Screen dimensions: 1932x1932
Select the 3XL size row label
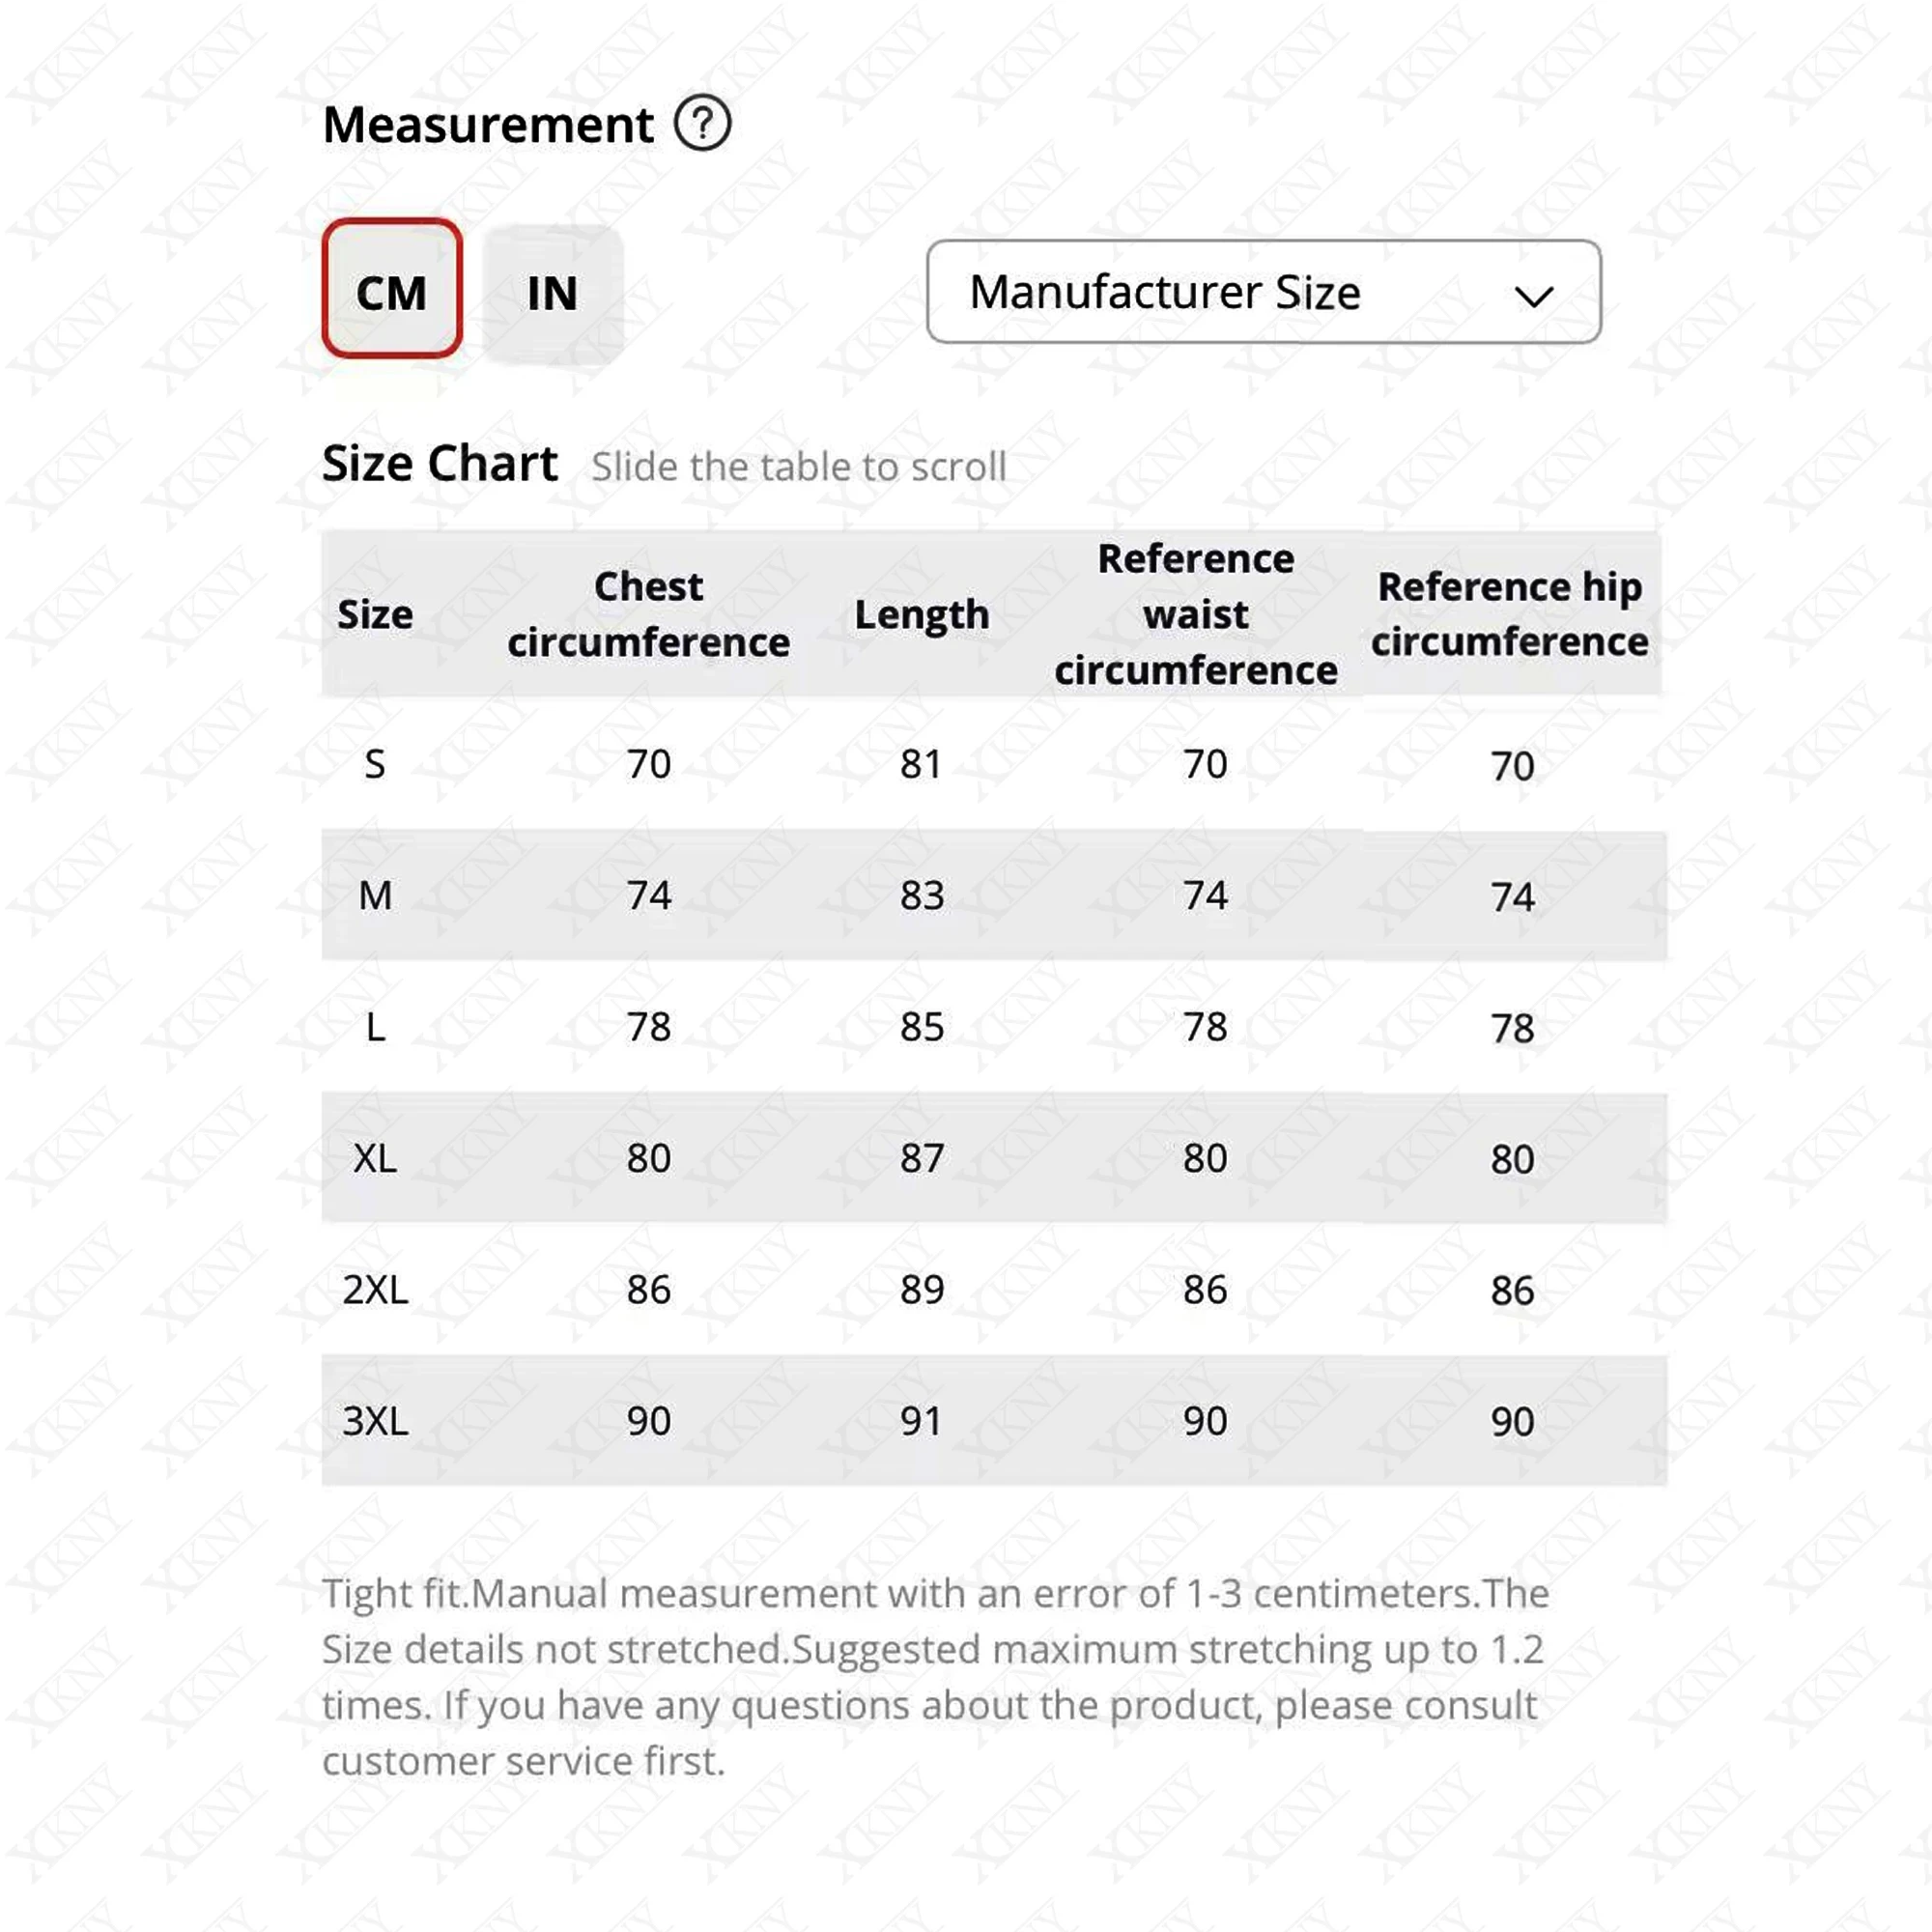[x=375, y=1421]
